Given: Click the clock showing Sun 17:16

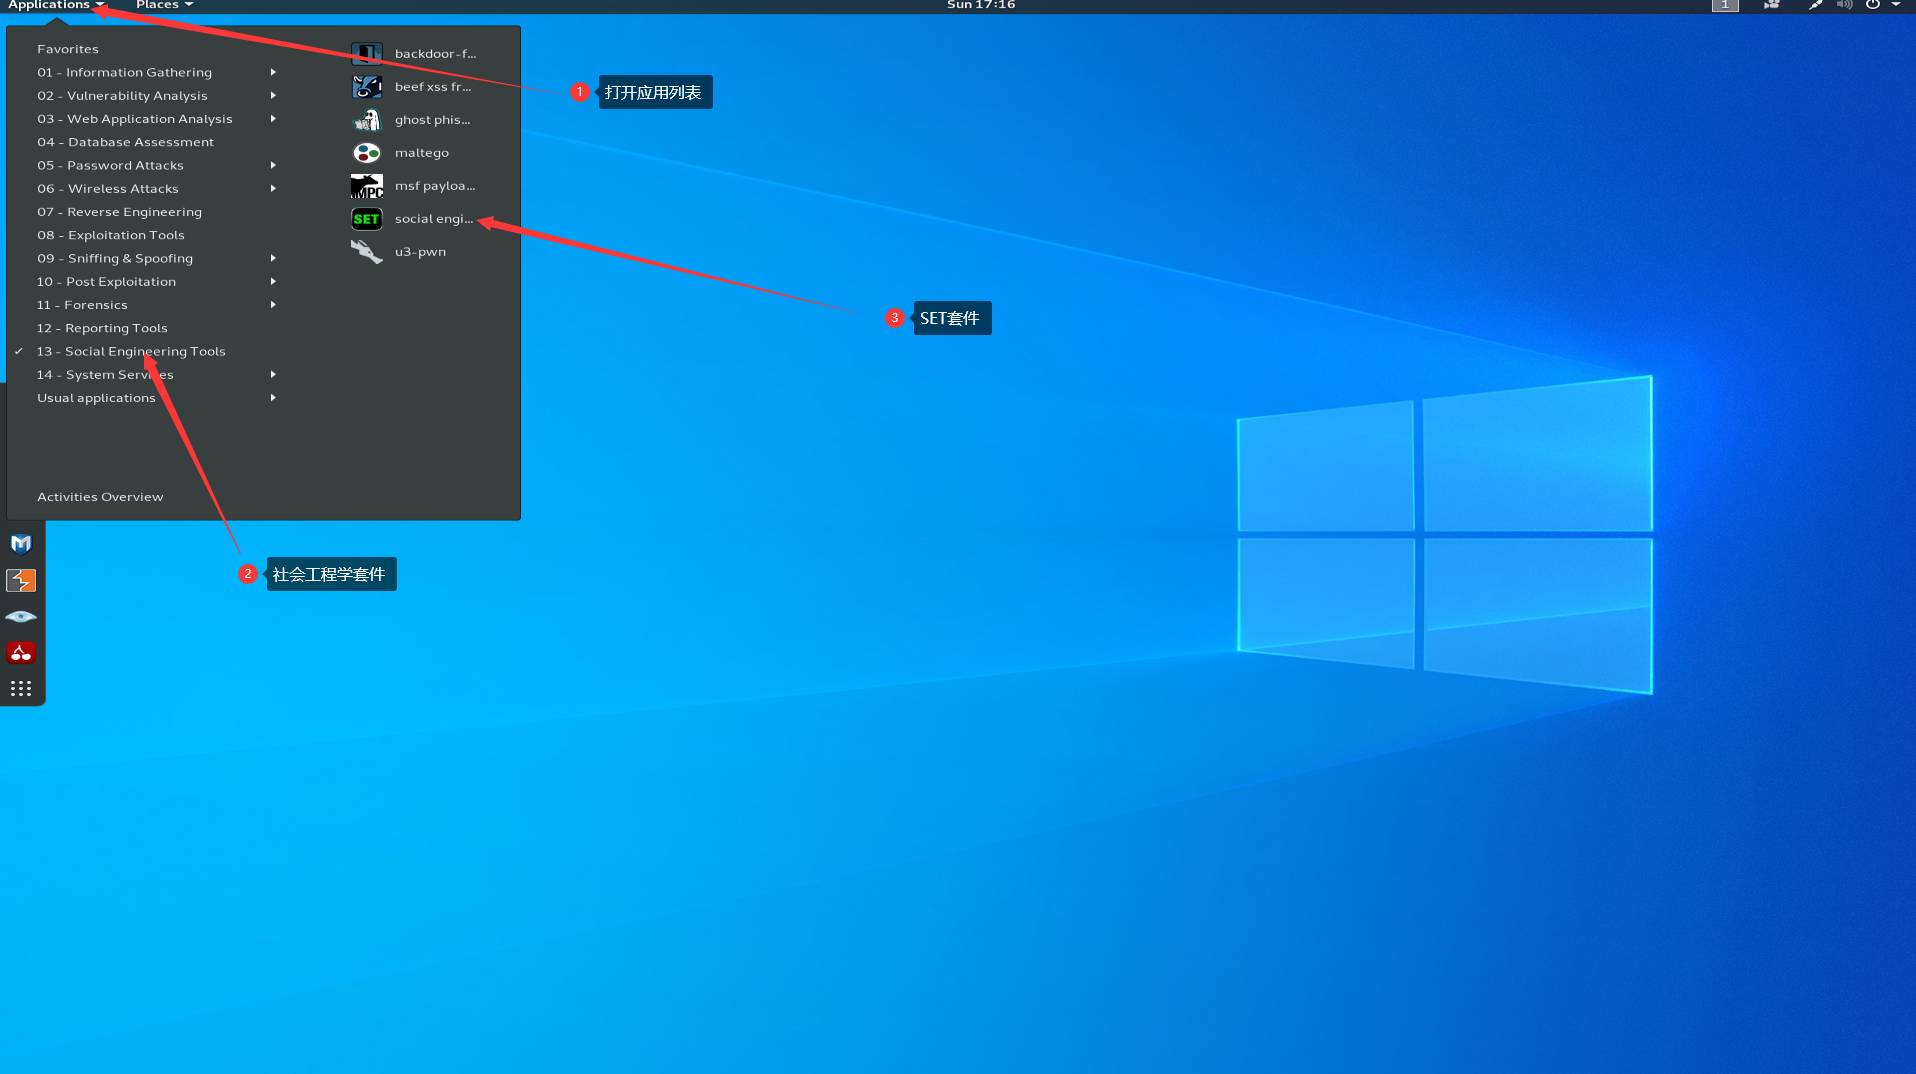Looking at the screenshot, I should point(980,5).
